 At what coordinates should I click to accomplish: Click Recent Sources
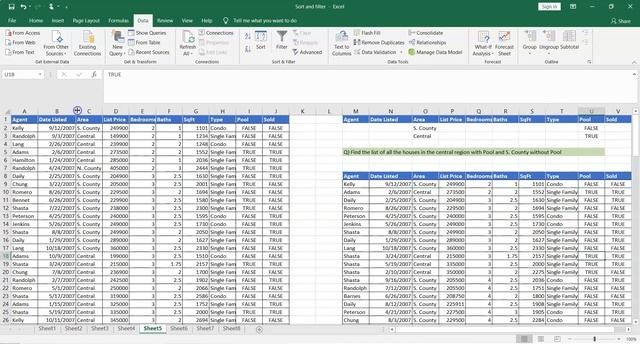point(149,52)
